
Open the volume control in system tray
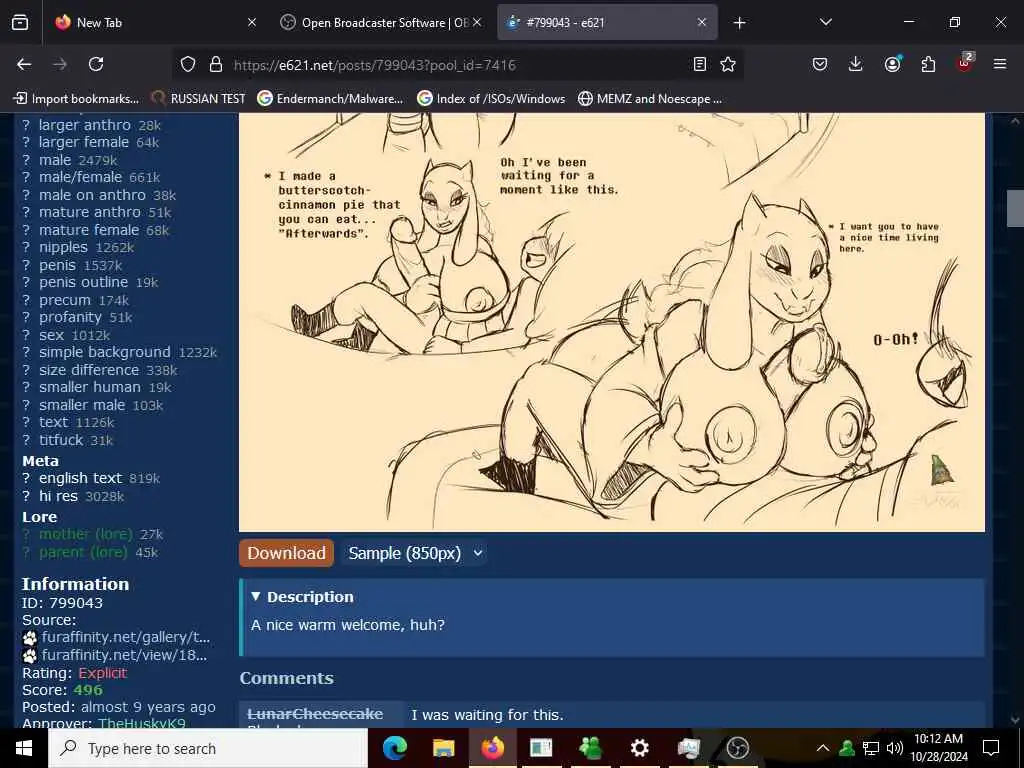pyautogui.click(x=895, y=748)
